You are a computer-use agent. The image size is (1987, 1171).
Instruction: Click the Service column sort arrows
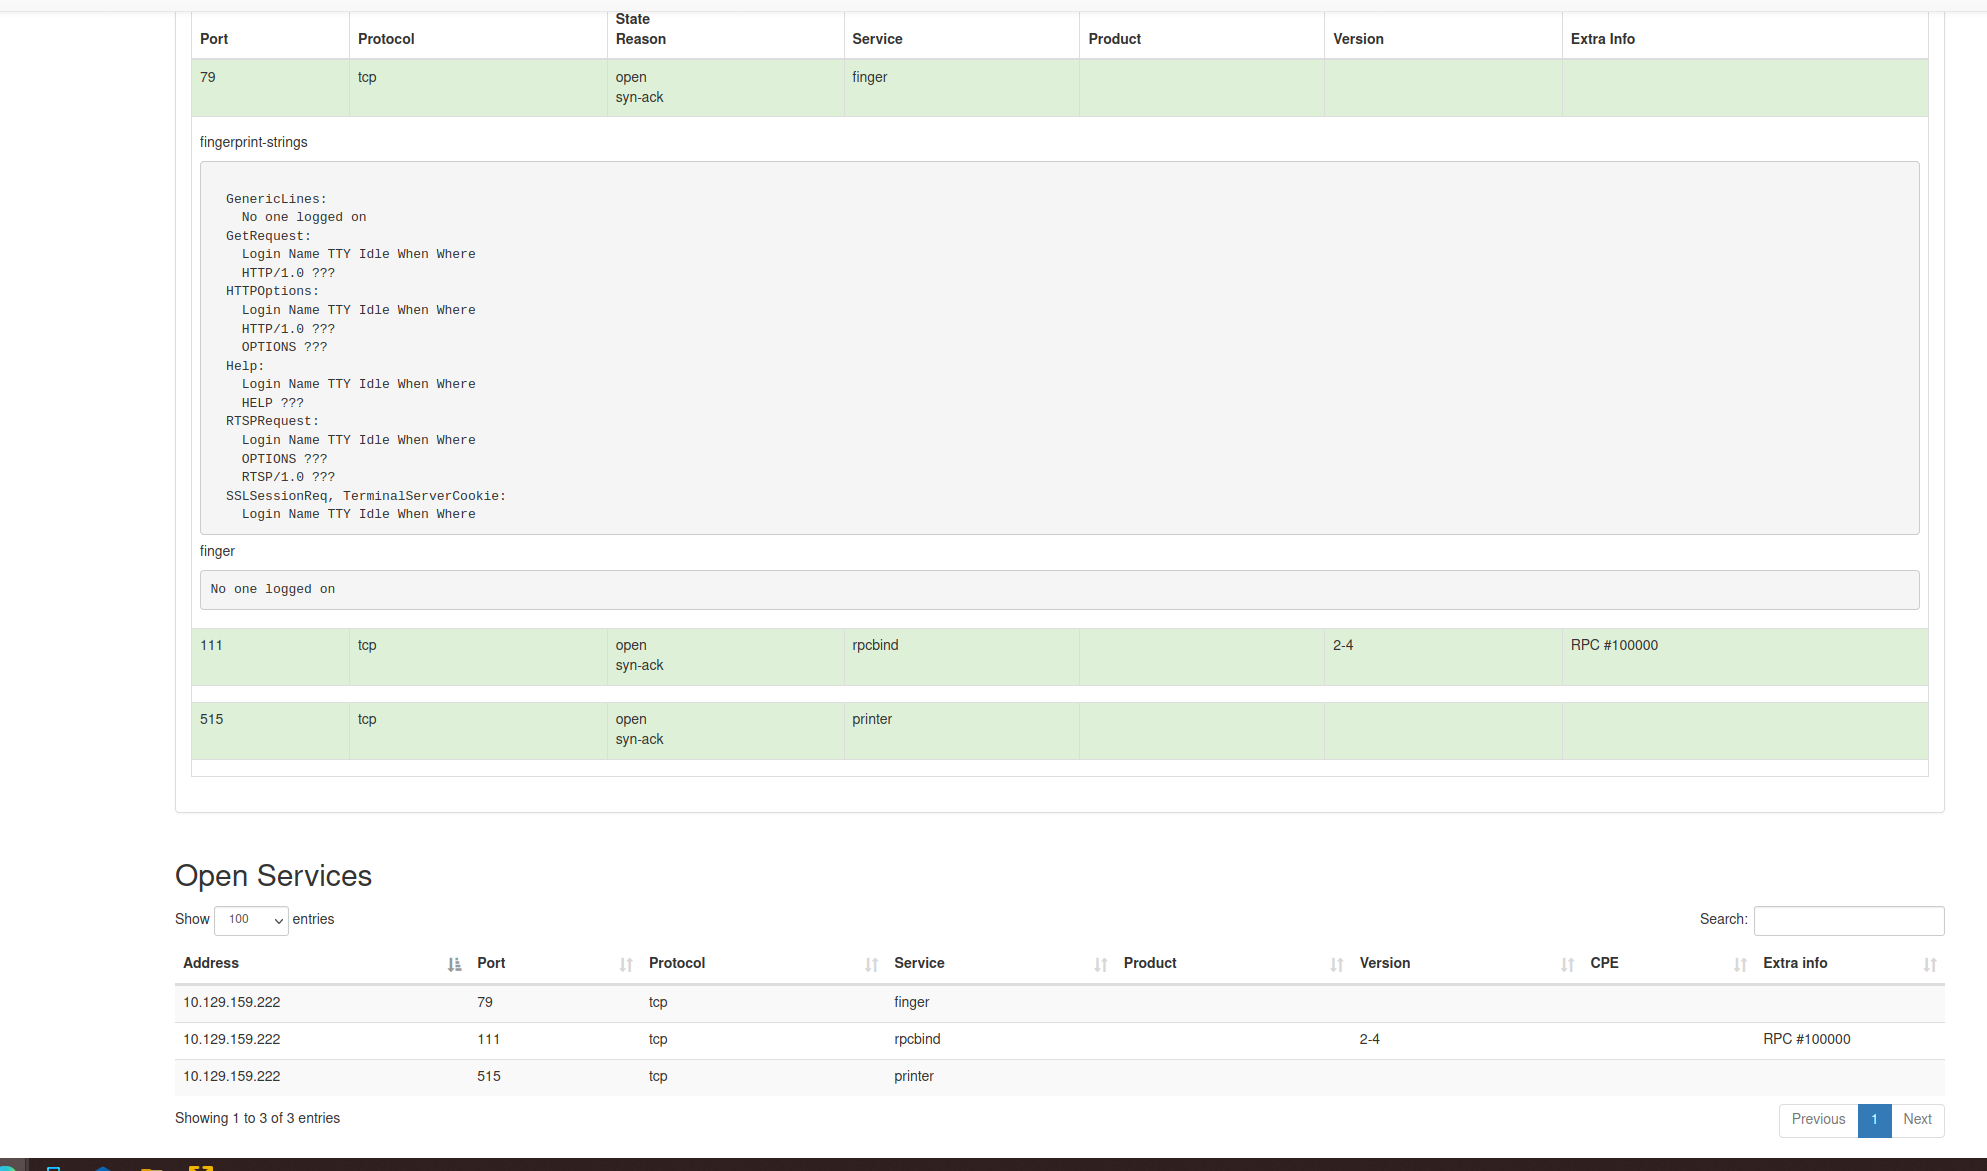click(1100, 965)
